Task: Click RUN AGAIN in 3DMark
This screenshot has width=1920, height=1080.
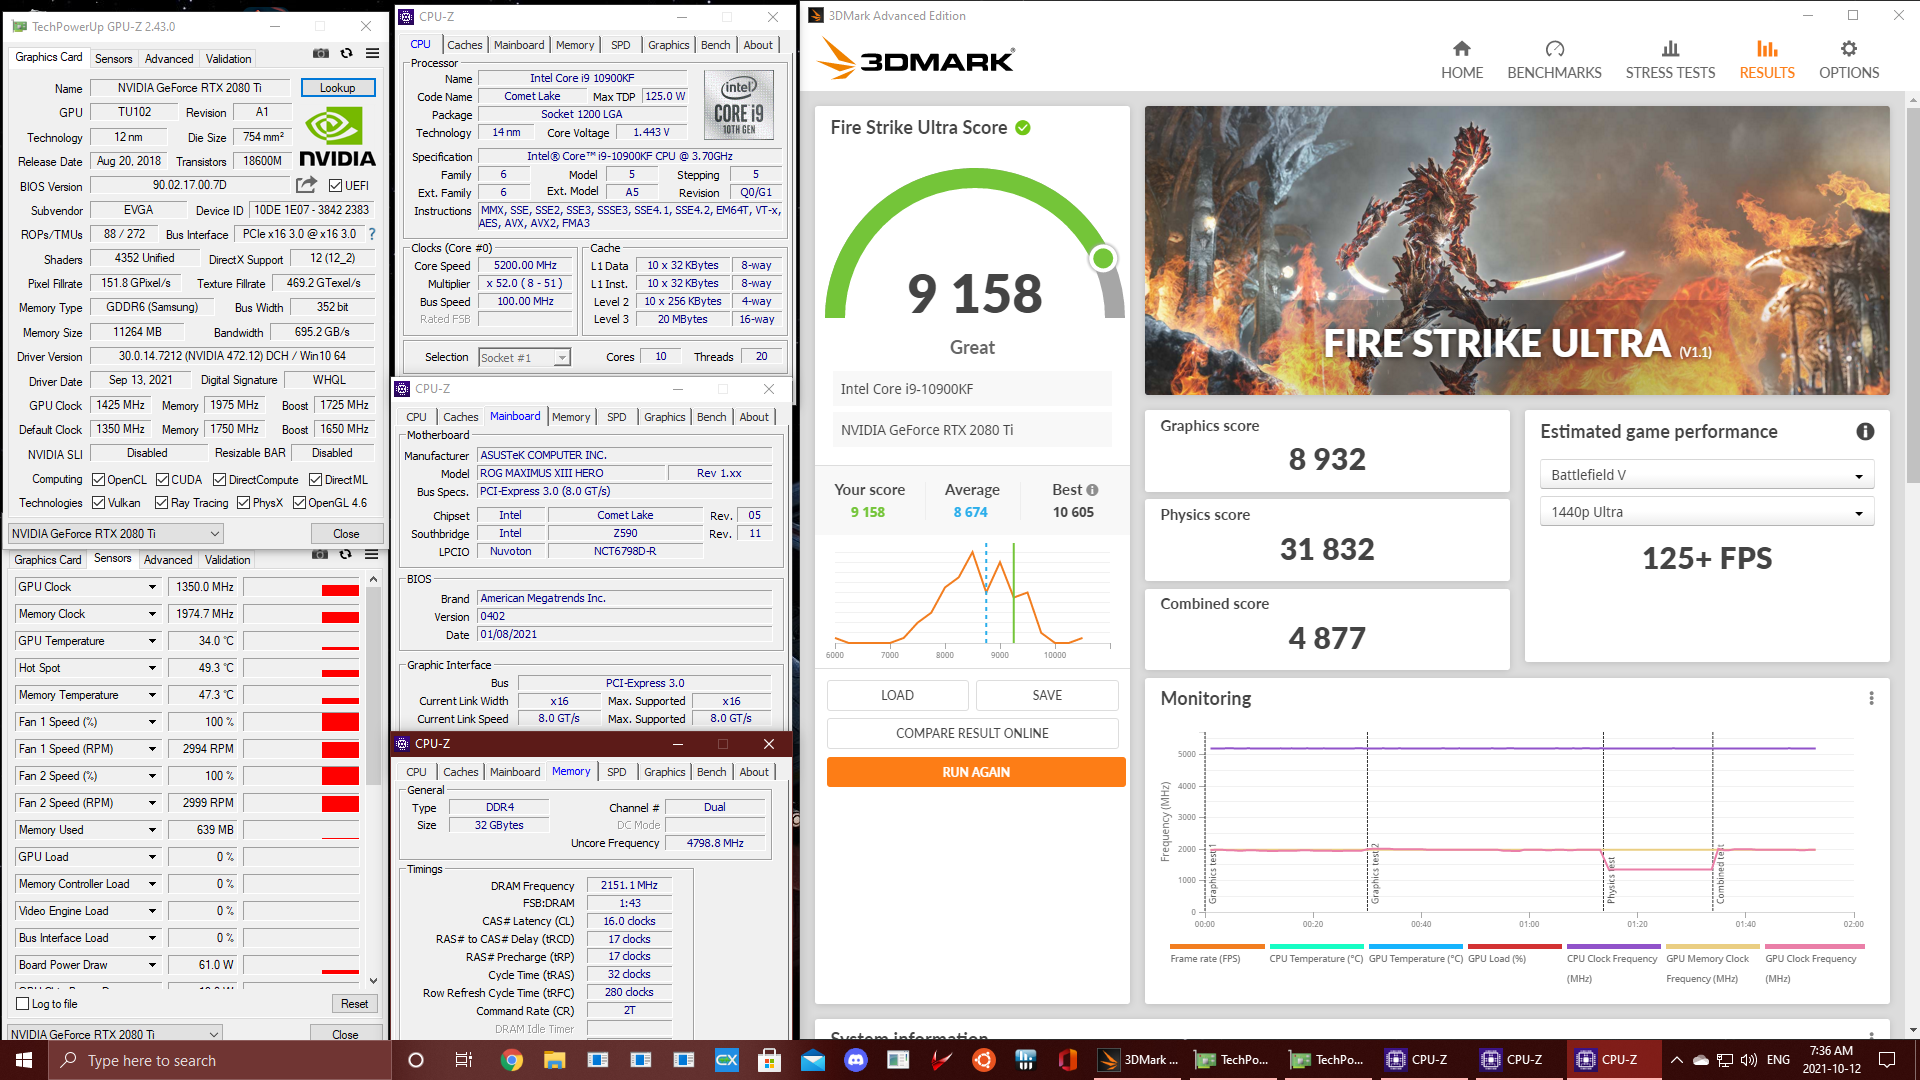Action: (x=976, y=772)
